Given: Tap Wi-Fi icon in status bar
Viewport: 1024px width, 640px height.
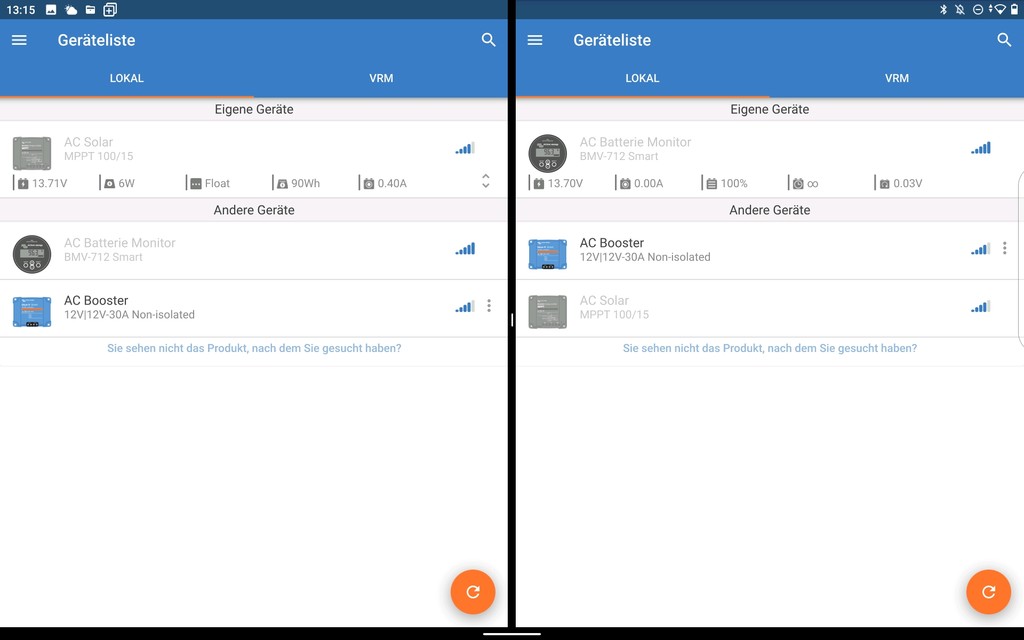Looking at the screenshot, I should [998, 9].
